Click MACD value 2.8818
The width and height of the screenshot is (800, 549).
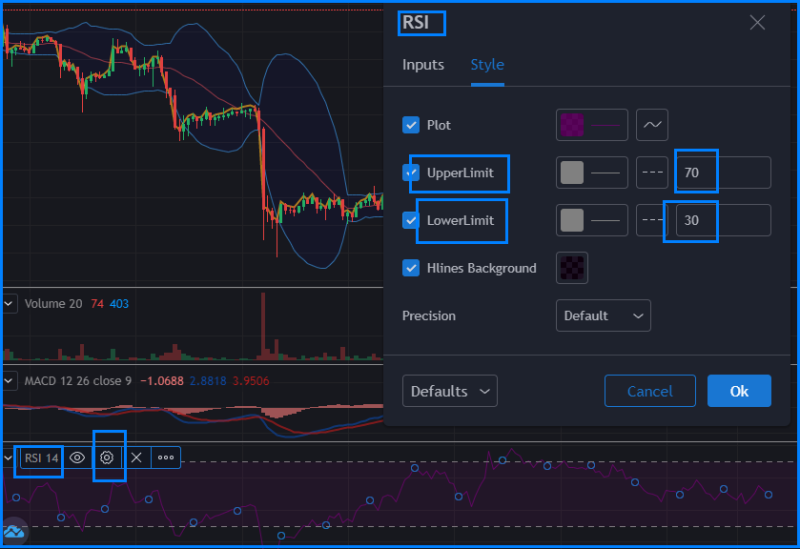[x=208, y=381]
